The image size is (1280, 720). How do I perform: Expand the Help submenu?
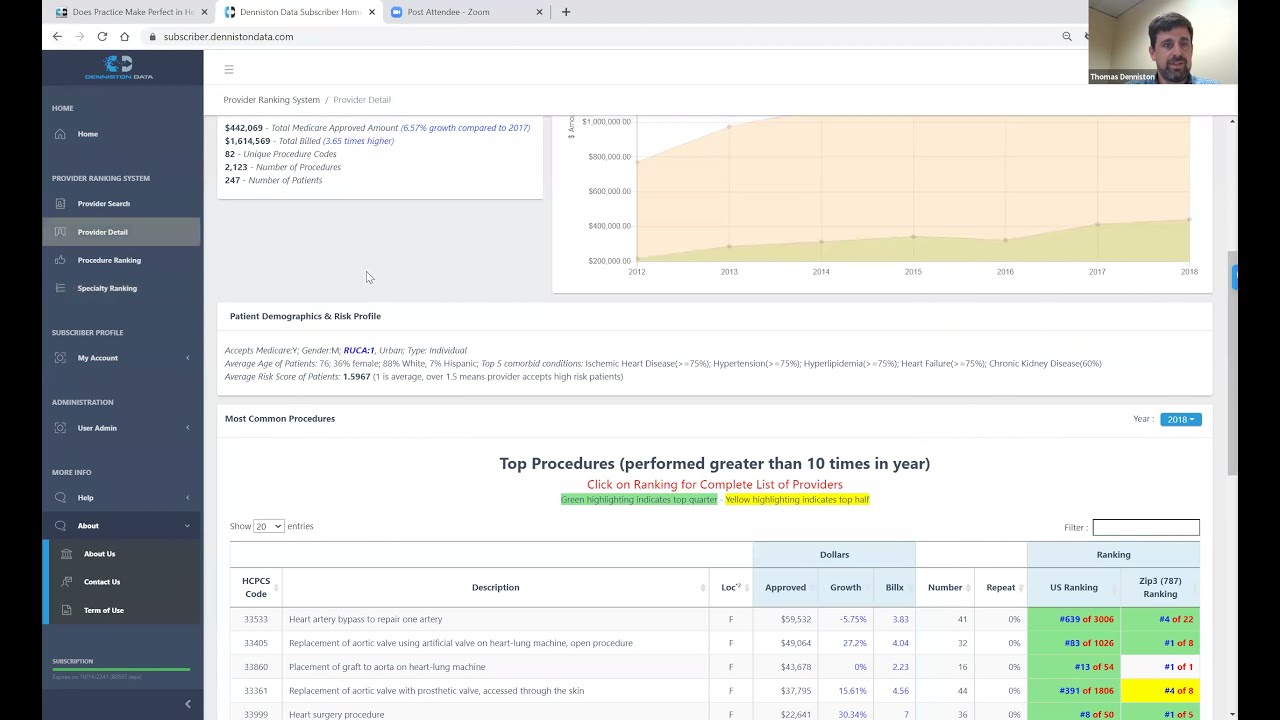187,498
